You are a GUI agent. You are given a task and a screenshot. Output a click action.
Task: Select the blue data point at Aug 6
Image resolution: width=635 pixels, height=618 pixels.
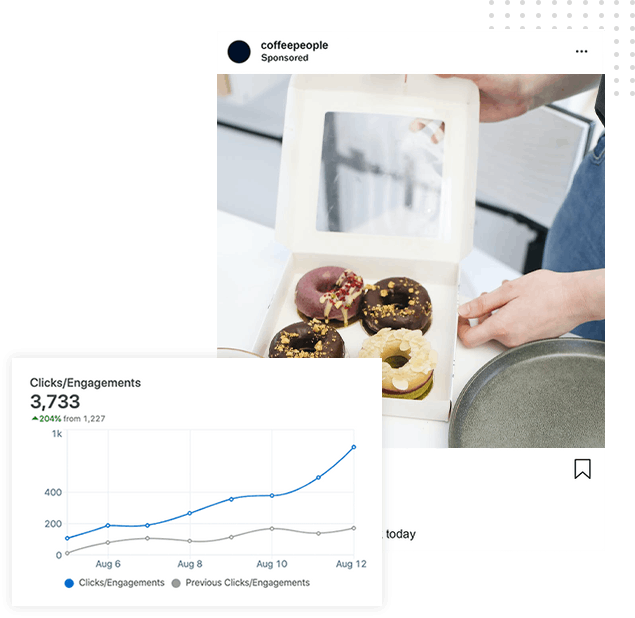pos(108,526)
